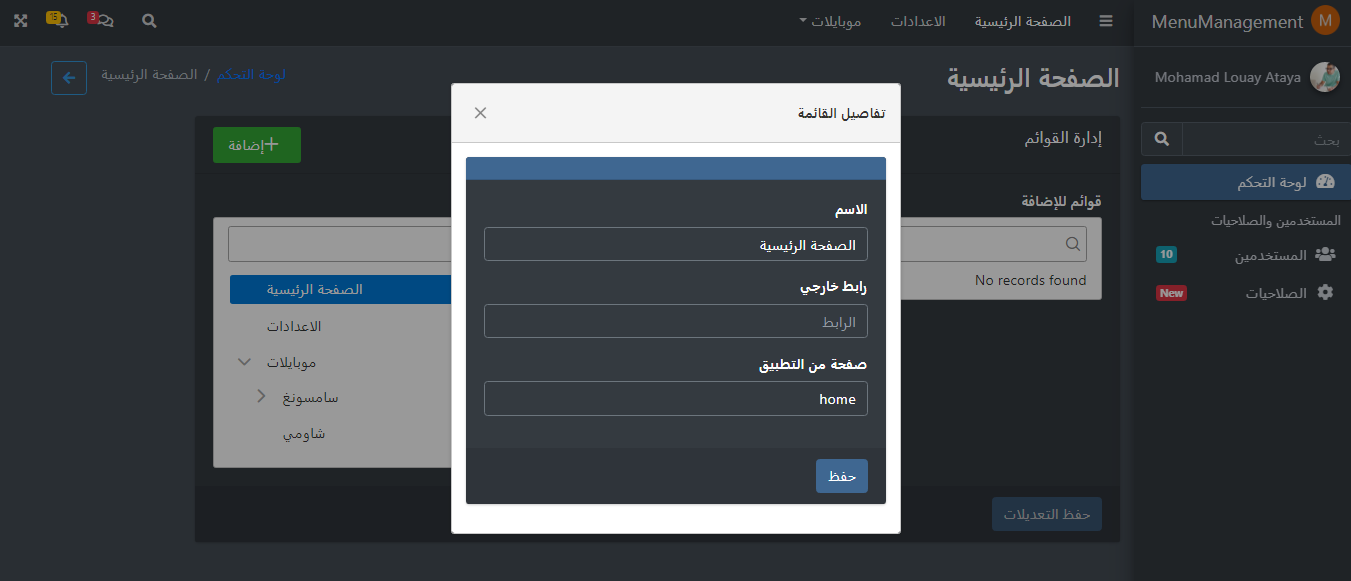The height and width of the screenshot is (581, 1351).
Task: Open الصلاحيات sidebar item
Action: [x=1245, y=293]
